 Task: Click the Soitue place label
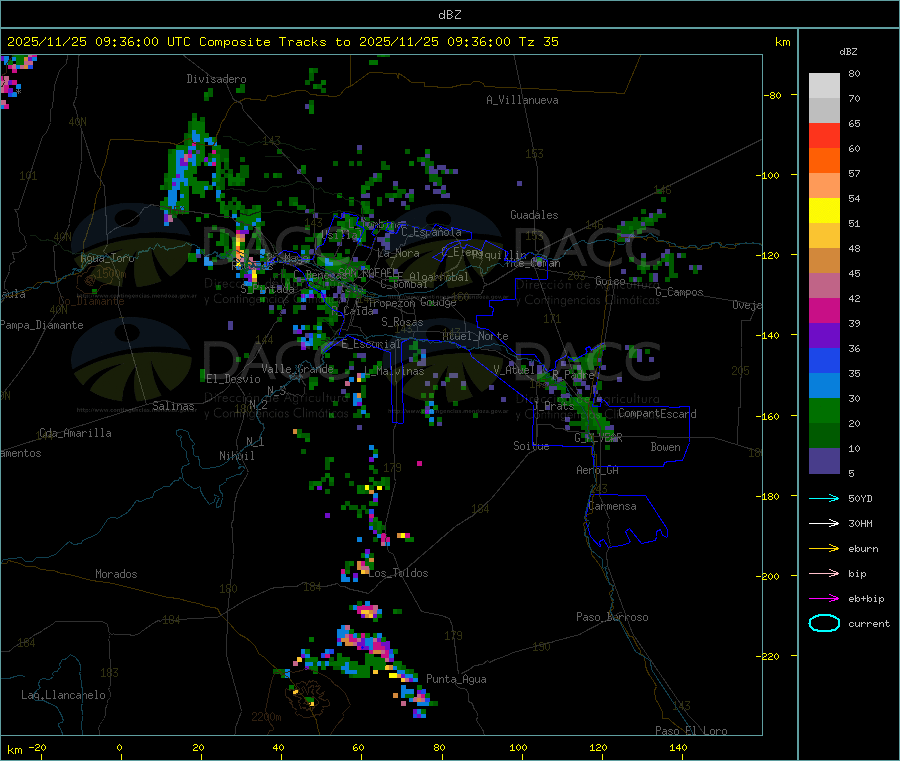point(531,446)
